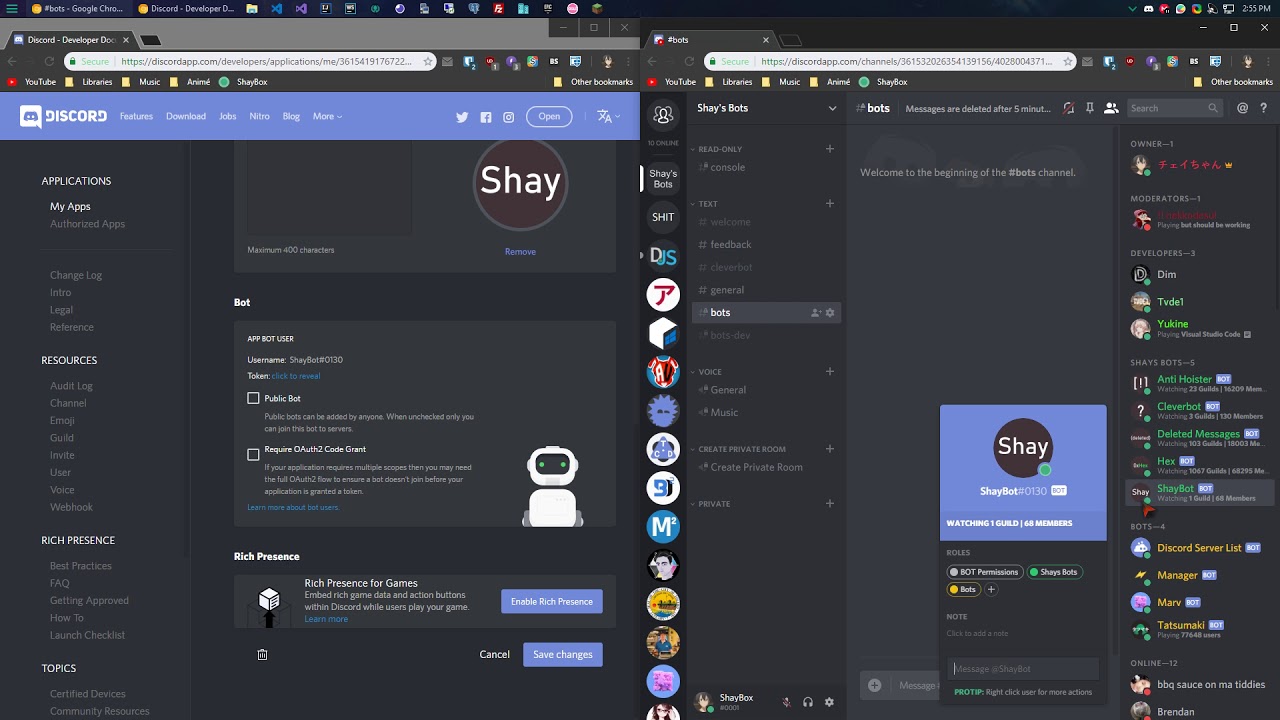
Task: Select Discord Server List member
Action: pos(1199,548)
